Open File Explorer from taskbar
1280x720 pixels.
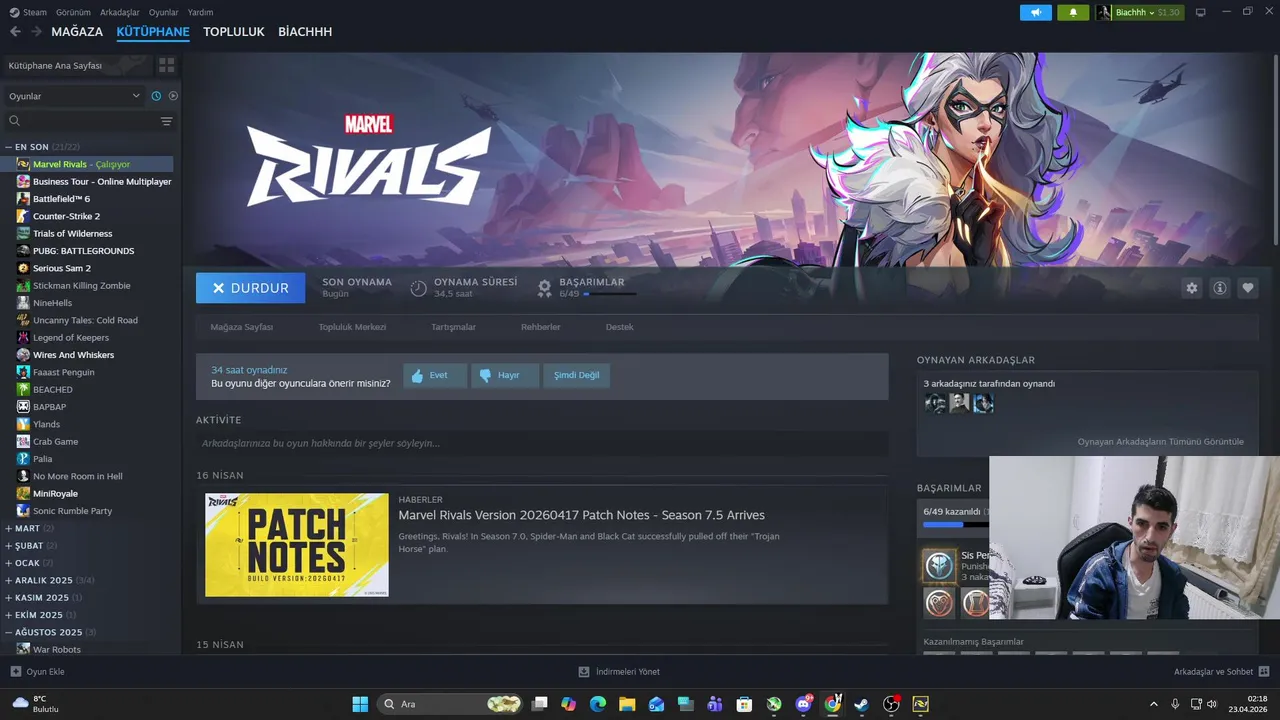(x=627, y=704)
